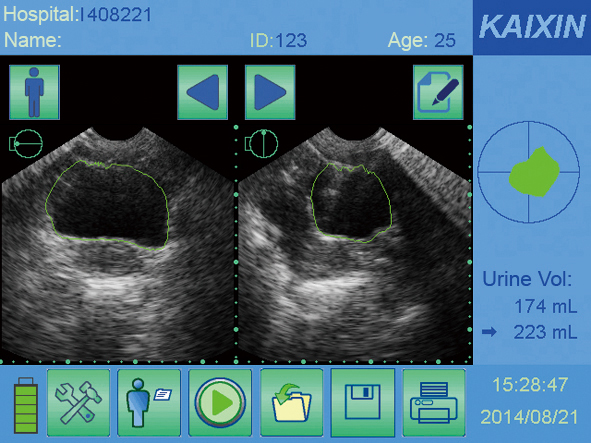Print report using printer icon
The image size is (591, 443).
tap(434, 403)
